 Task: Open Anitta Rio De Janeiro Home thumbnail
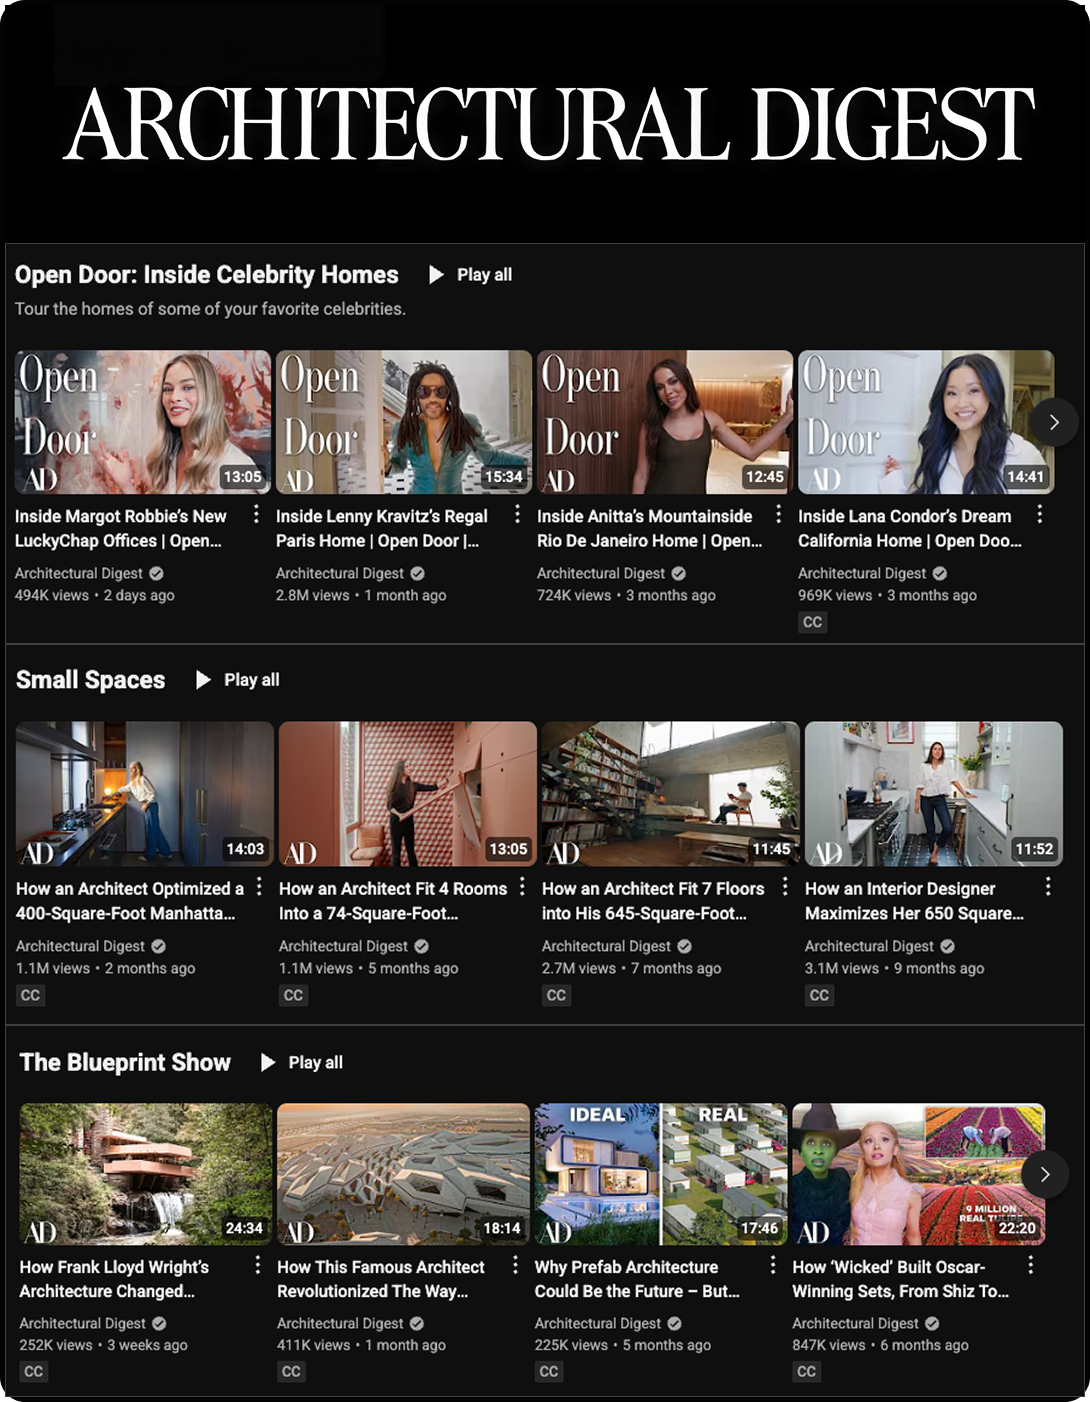click(x=665, y=422)
